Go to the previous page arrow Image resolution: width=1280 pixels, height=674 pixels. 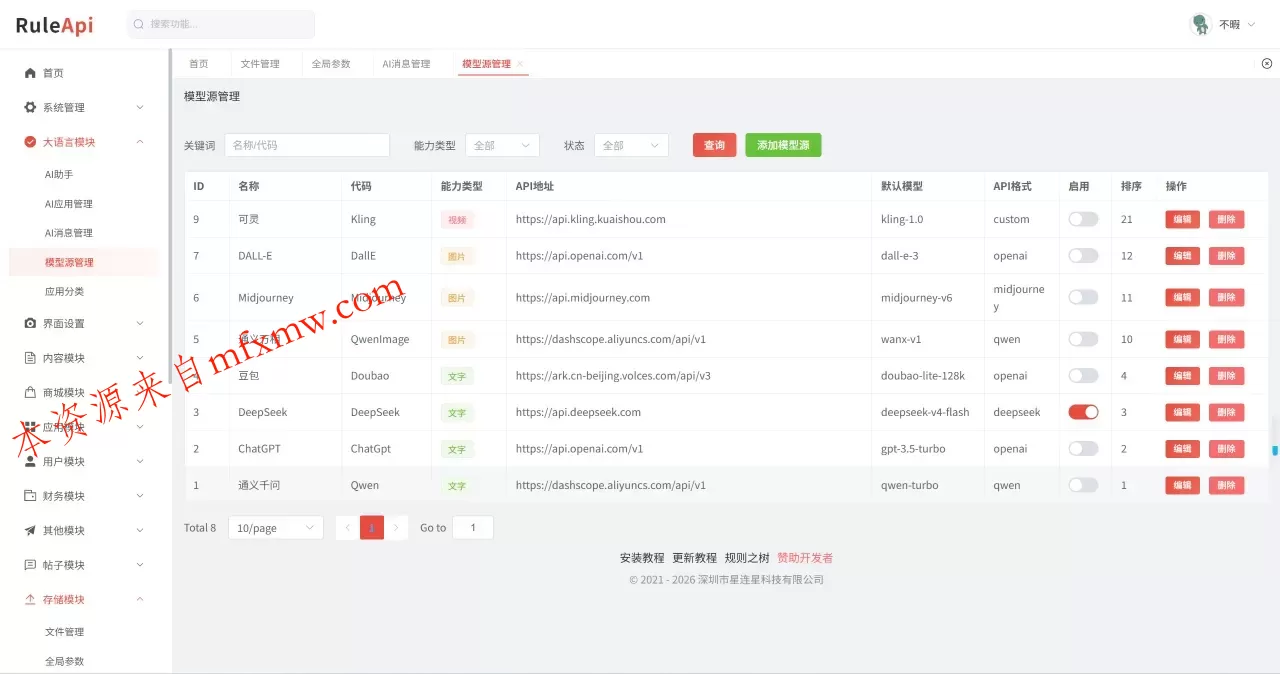pos(348,527)
